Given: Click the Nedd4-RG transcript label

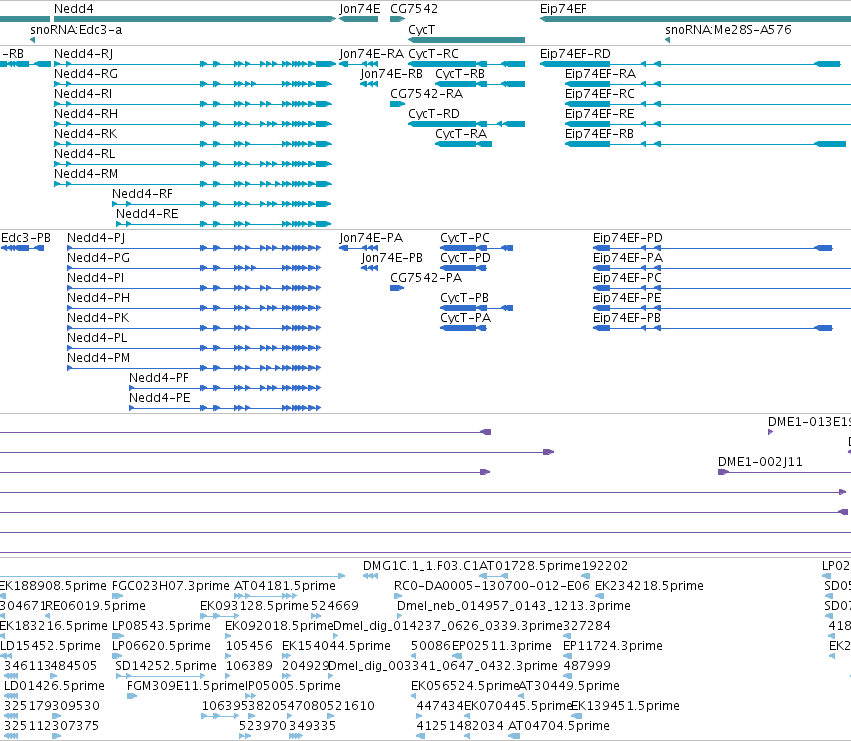Looking at the screenshot, I should 86,74.
